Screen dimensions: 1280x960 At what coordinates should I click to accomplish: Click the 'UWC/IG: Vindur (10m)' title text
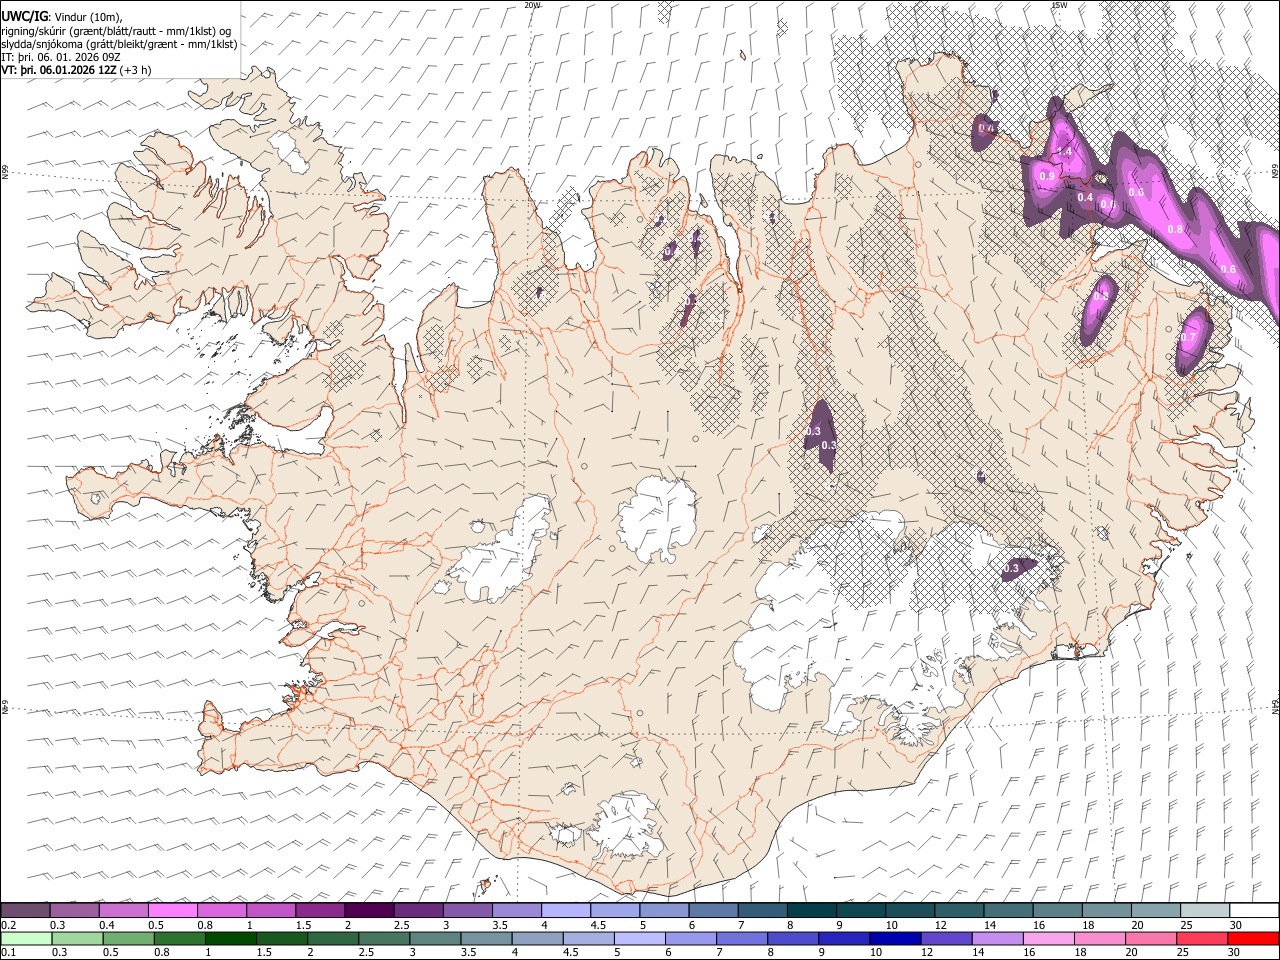[x=62, y=15]
